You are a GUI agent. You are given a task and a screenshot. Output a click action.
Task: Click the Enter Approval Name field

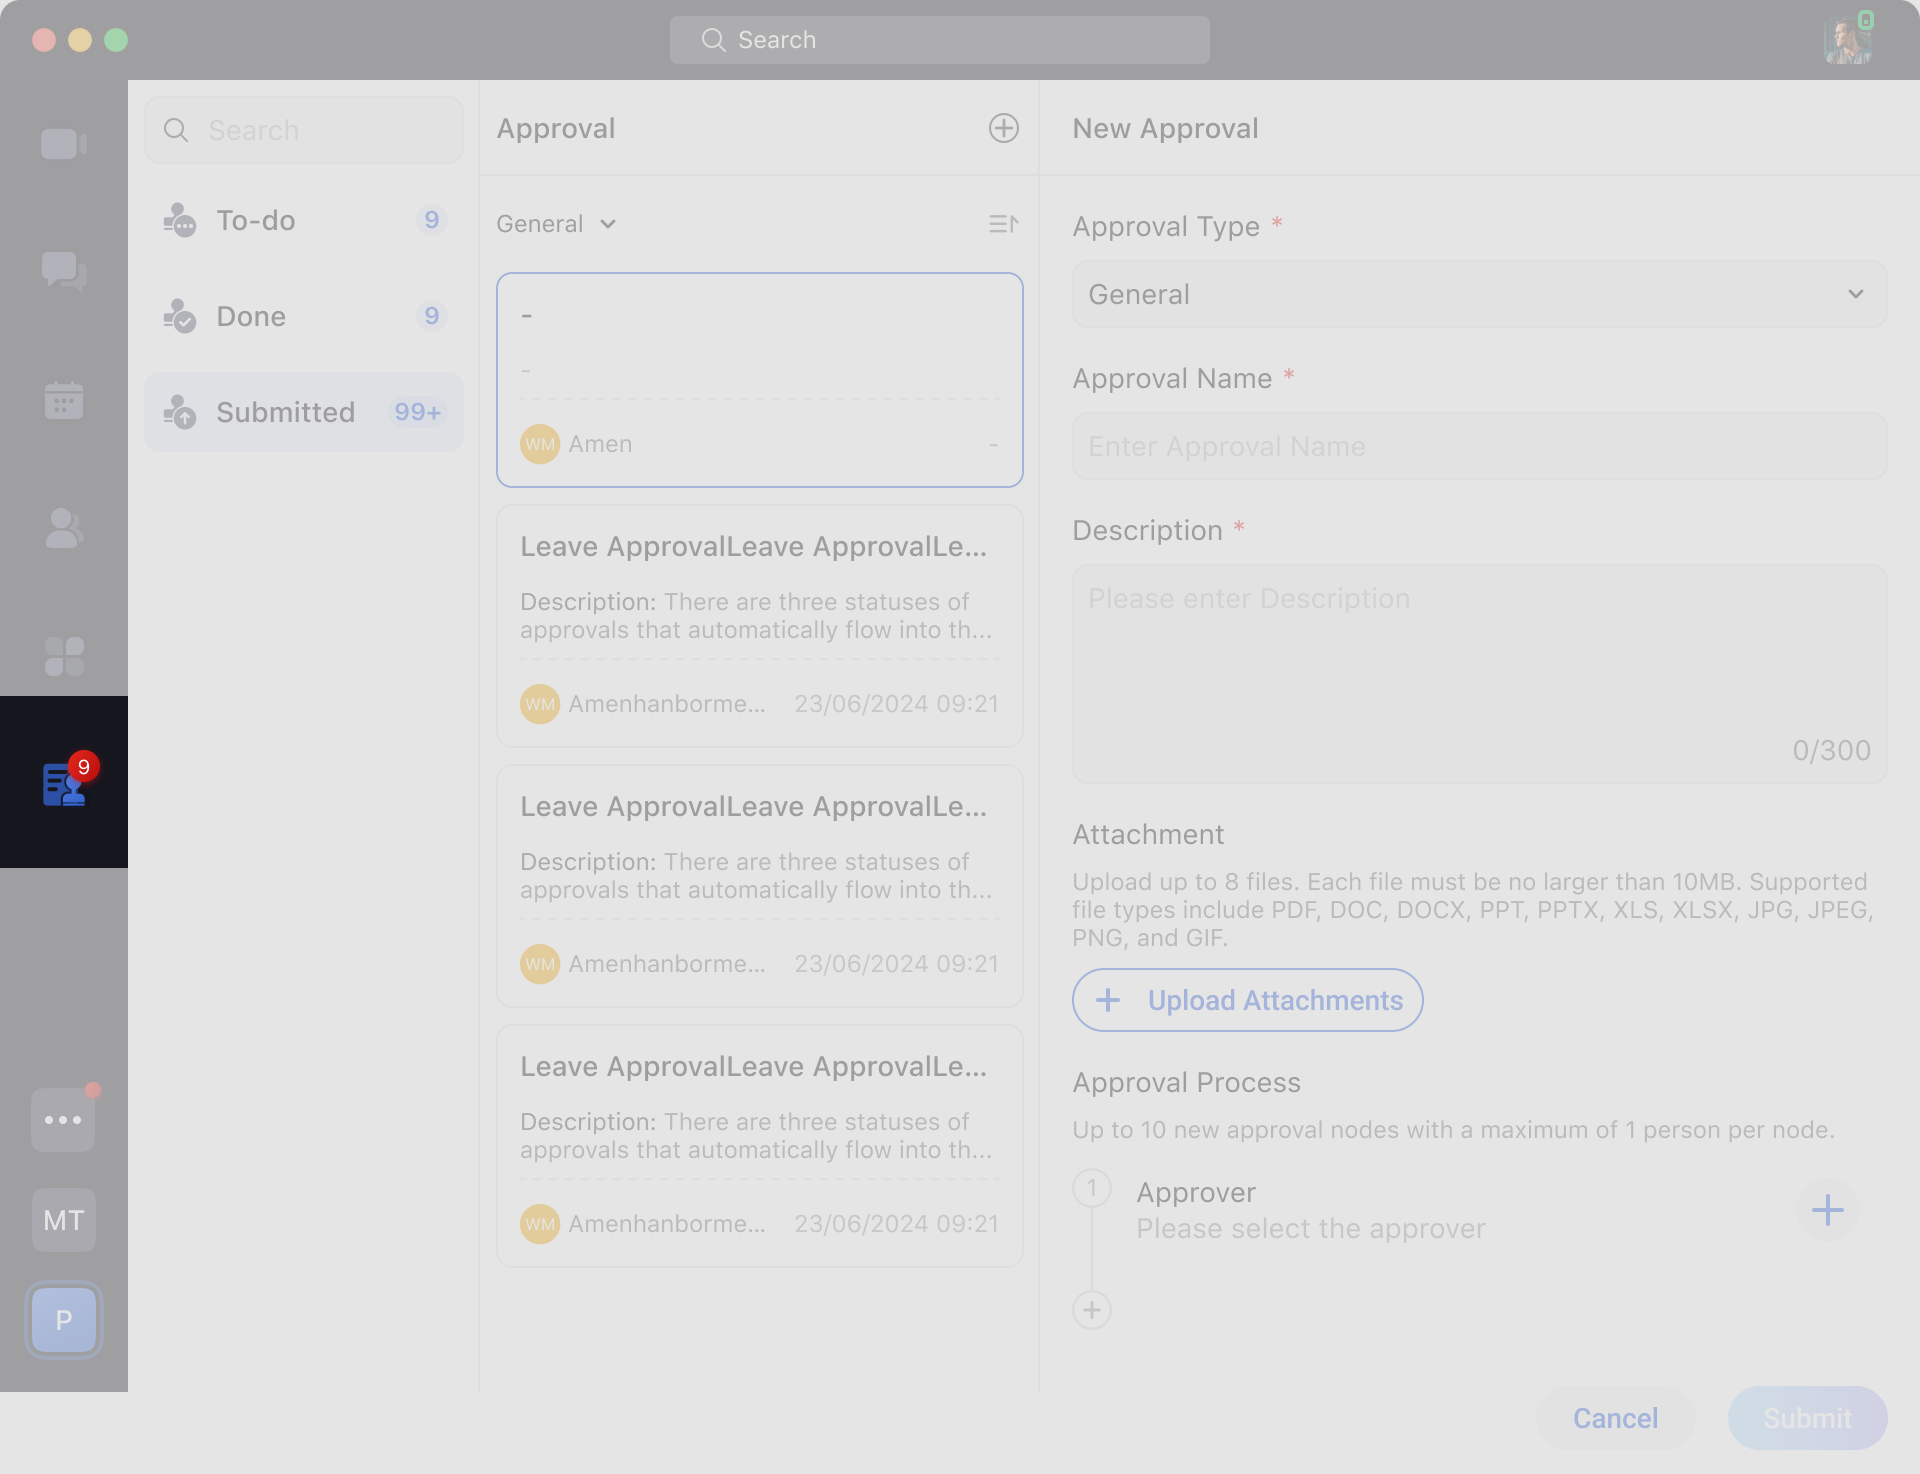point(1479,446)
